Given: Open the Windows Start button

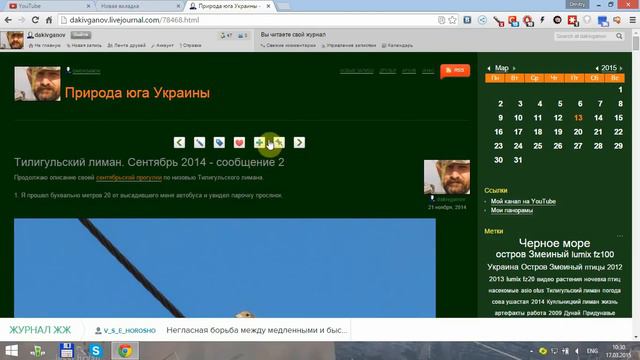Looking at the screenshot, I should pyautogui.click(x=11, y=351).
